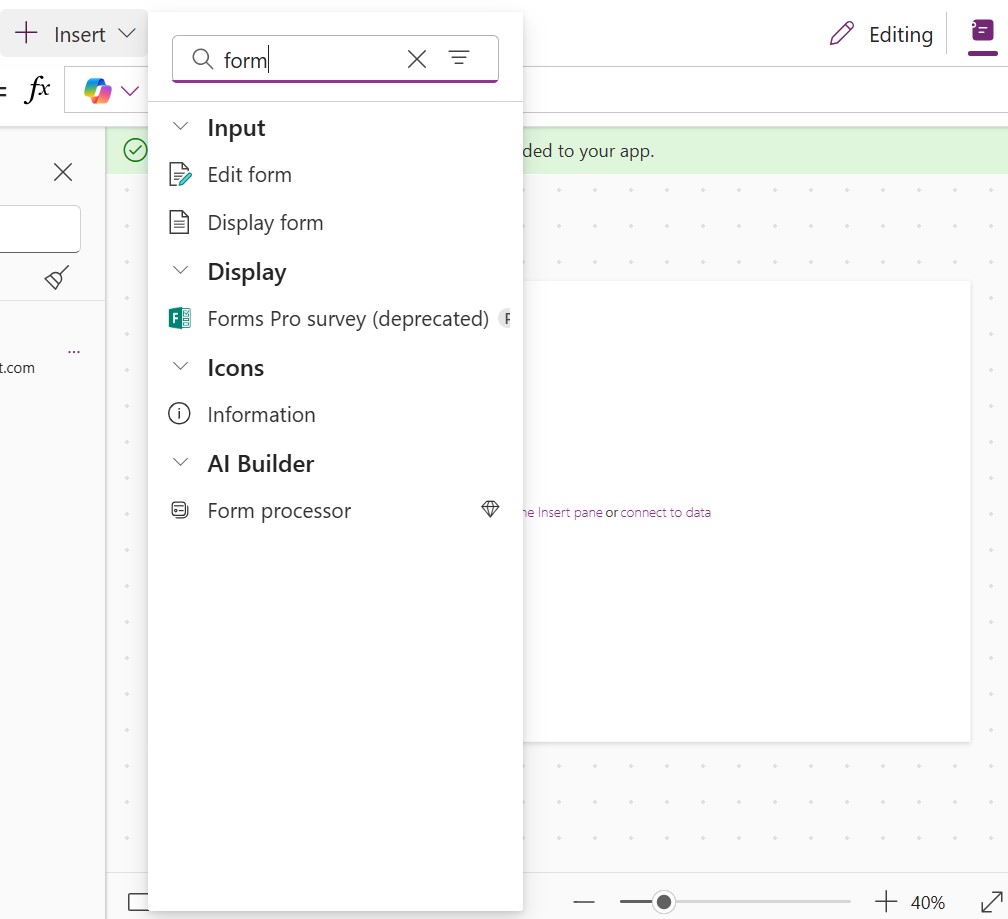Collapse the AI Builder category
Image resolution: width=1008 pixels, height=919 pixels.
181,463
